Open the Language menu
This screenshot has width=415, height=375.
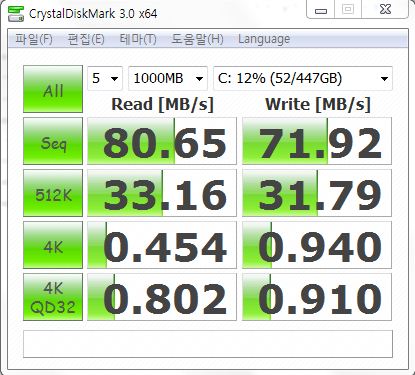coord(264,39)
